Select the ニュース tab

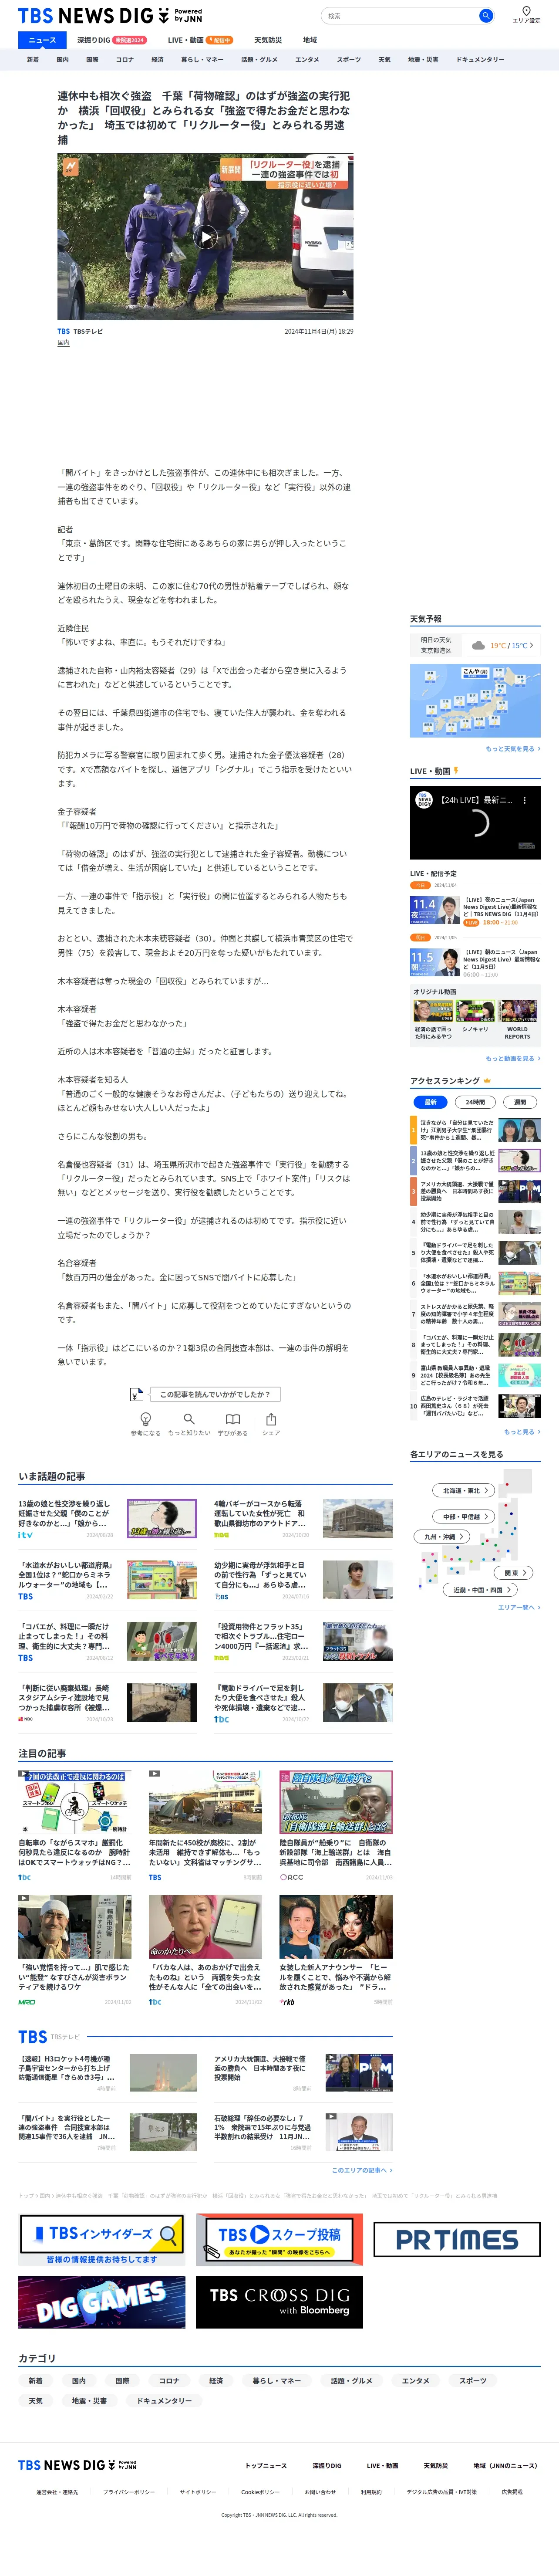tap(42, 40)
